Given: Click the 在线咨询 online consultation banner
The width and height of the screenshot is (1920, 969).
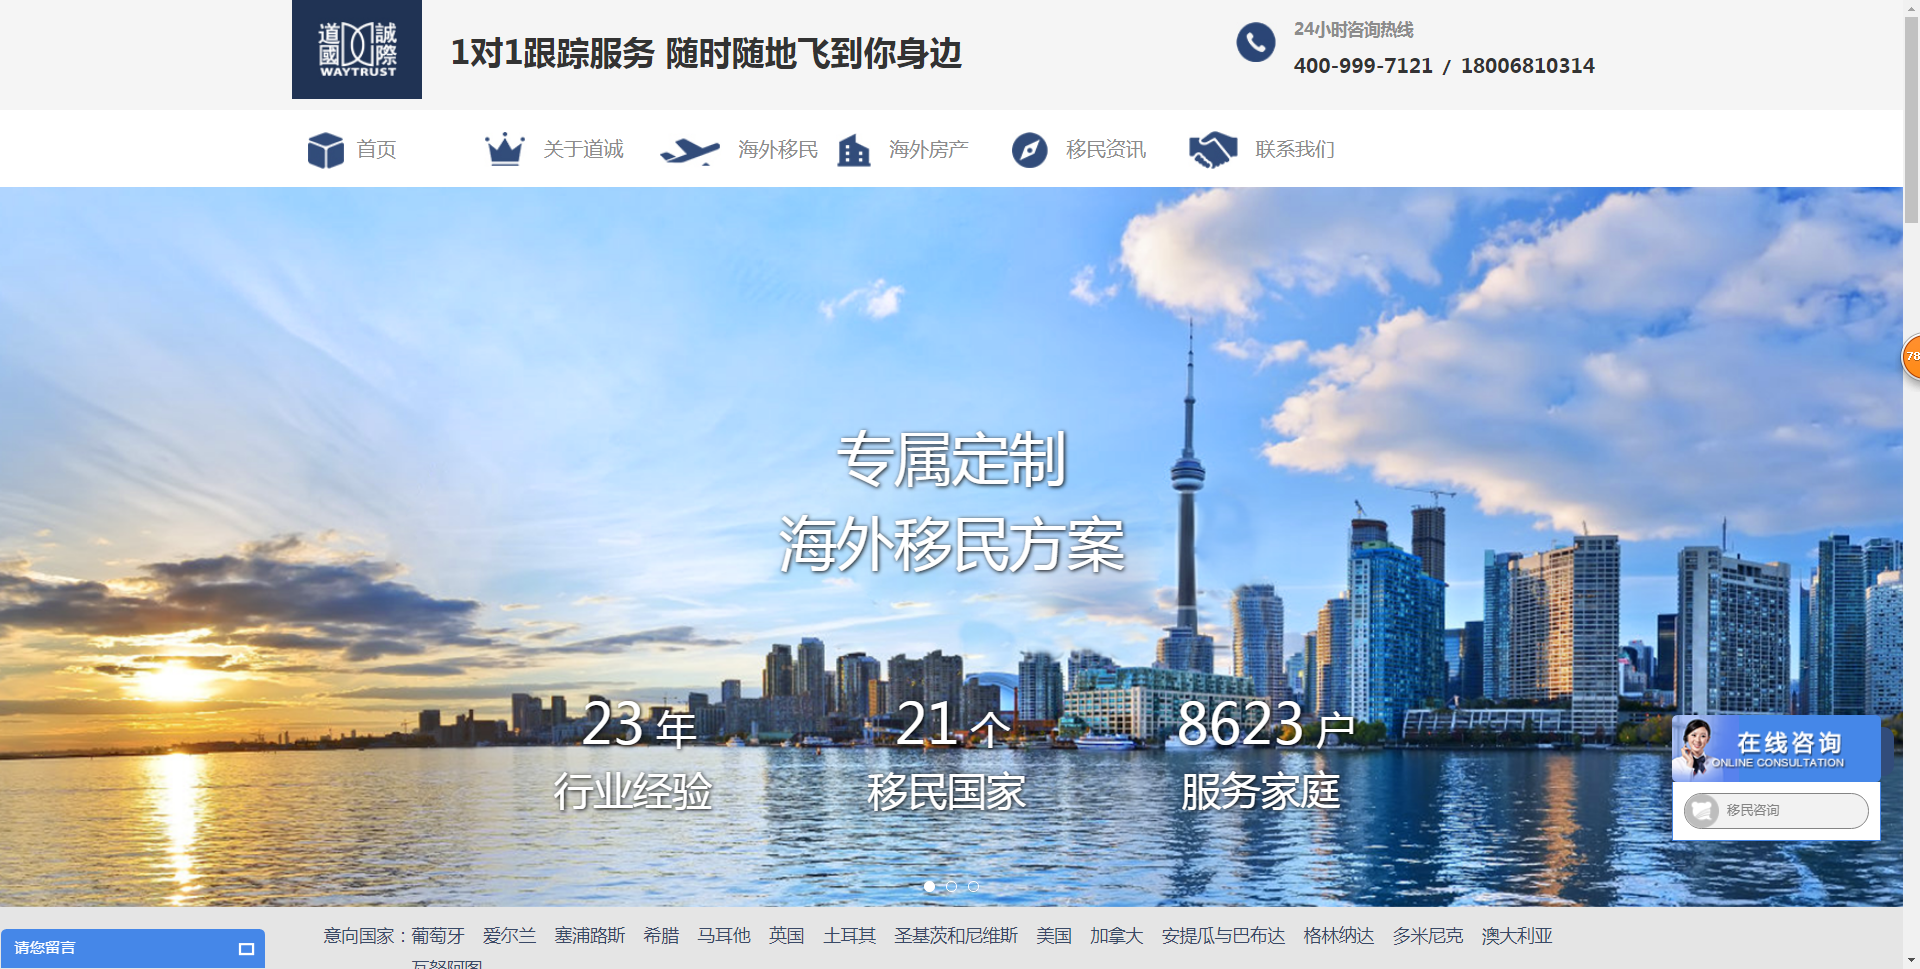Looking at the screenshot, I should pyautogui.click(x=1775, y=749).
